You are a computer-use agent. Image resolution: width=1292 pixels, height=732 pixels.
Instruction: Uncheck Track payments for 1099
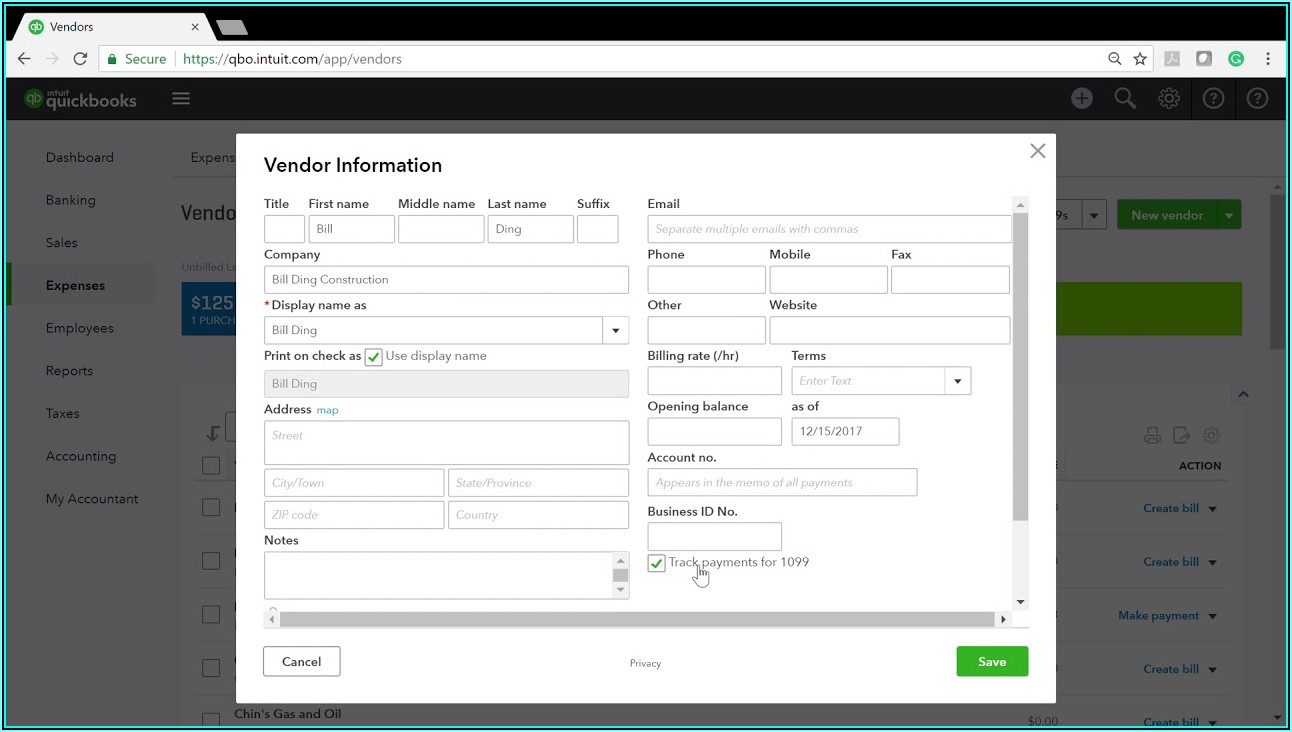656,563
